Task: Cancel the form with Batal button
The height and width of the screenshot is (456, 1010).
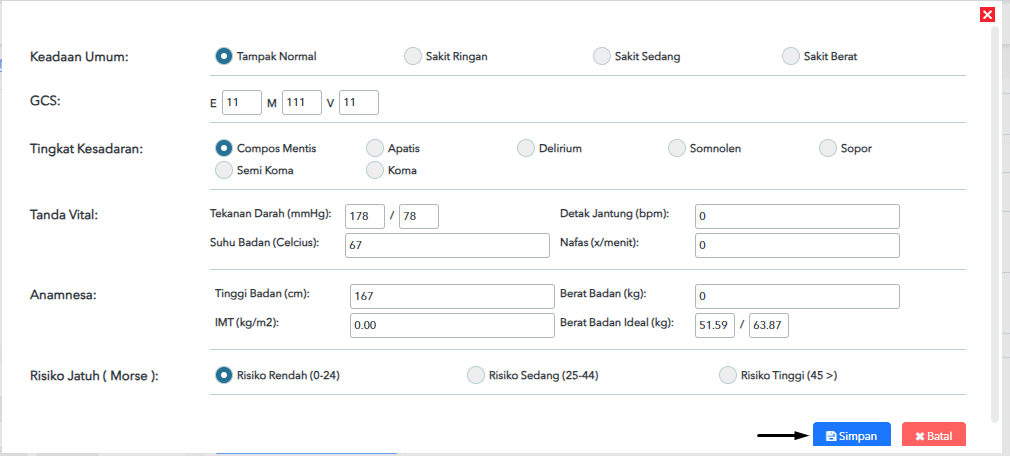Action: tap(934, 436)
